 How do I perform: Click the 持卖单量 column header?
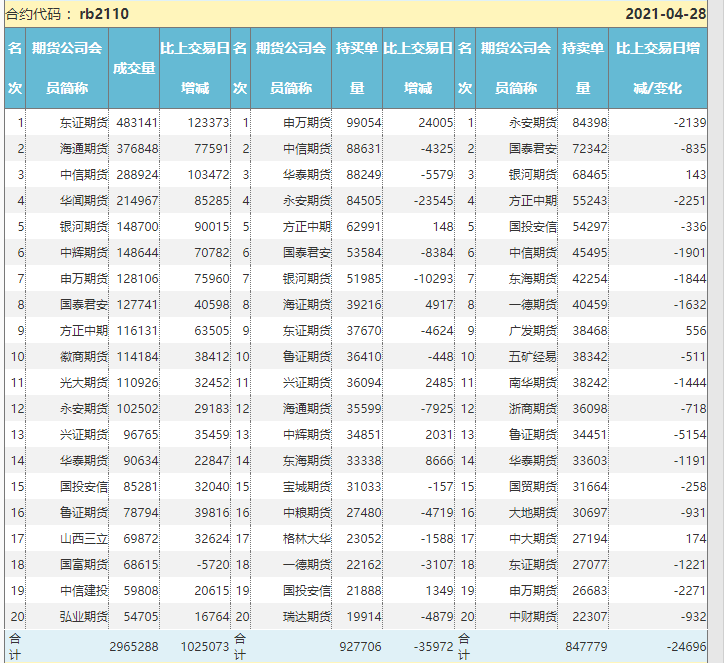click(583, 68)
